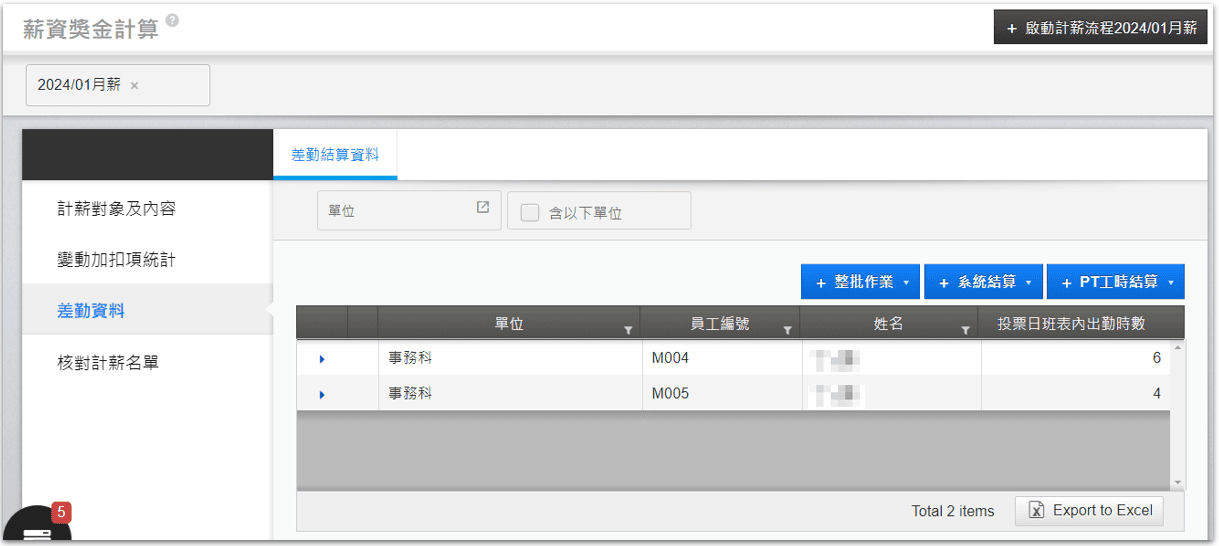The height and width of the screenshot is (546, 1219).
Task: Open 核對計薪名單 from the sidebar
Action: point(108,363)
